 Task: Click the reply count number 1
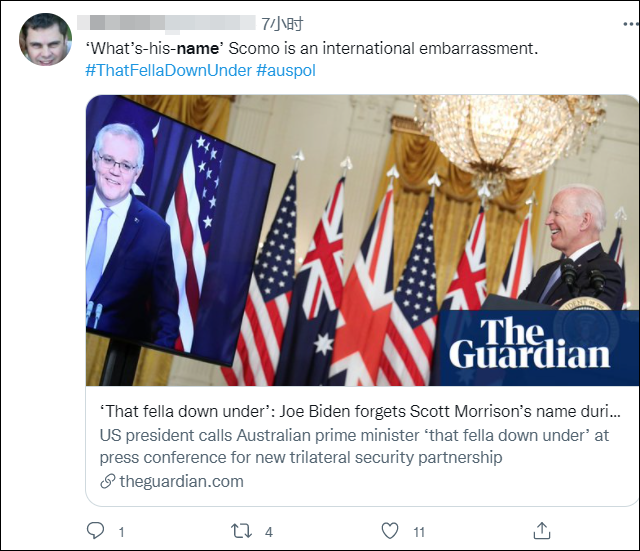(x=121, y=532)
